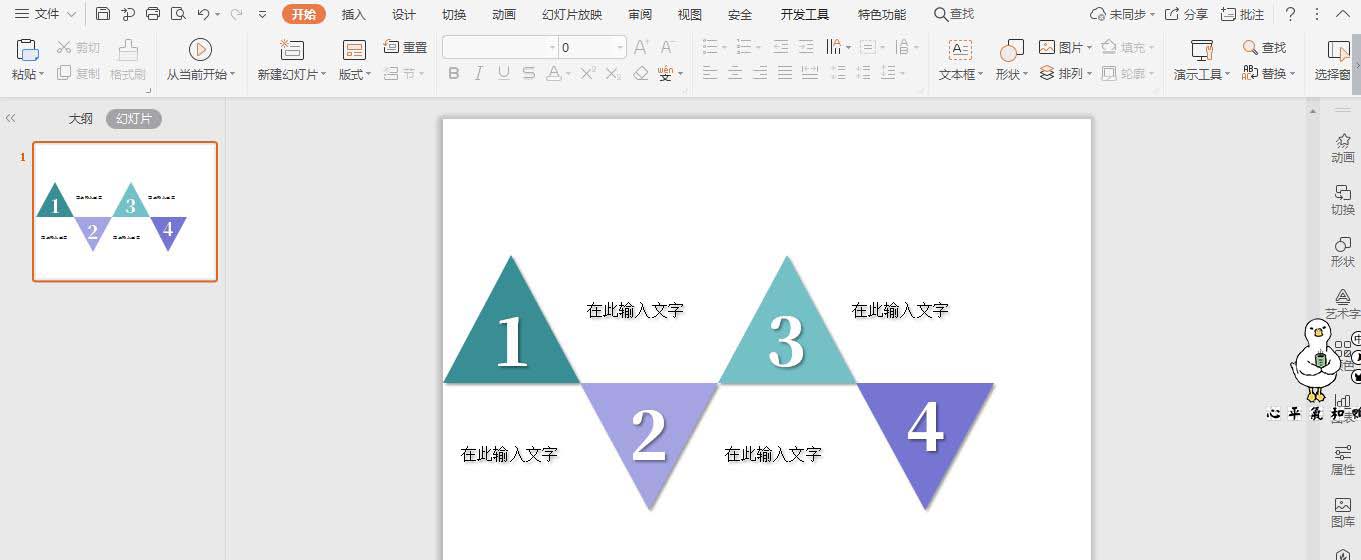
Task: Open the 动画 panel in right sidebar
Action: 1343,148
